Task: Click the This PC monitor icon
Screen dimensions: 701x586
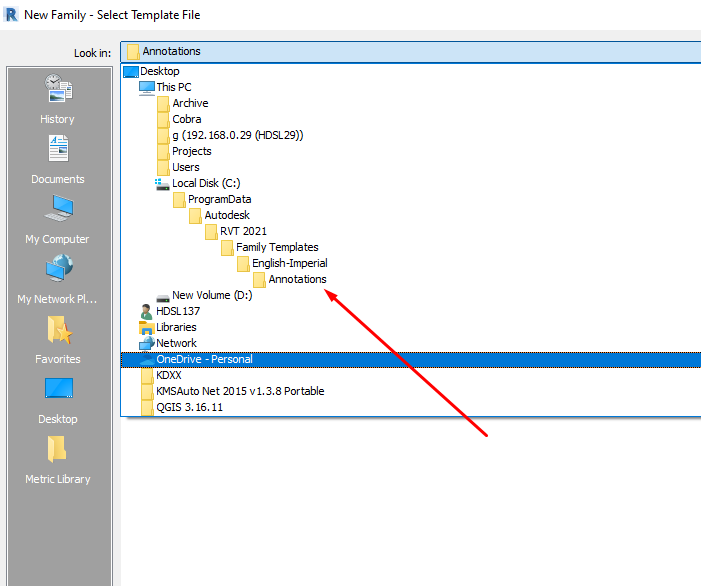Action: 147,88
